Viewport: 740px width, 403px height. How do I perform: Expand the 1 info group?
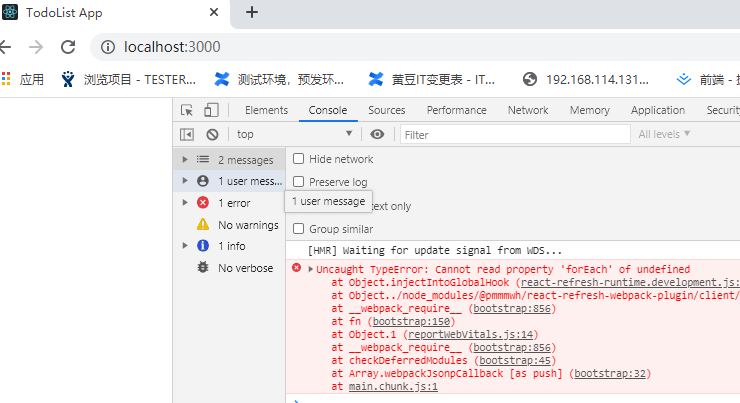coord(185,246)
